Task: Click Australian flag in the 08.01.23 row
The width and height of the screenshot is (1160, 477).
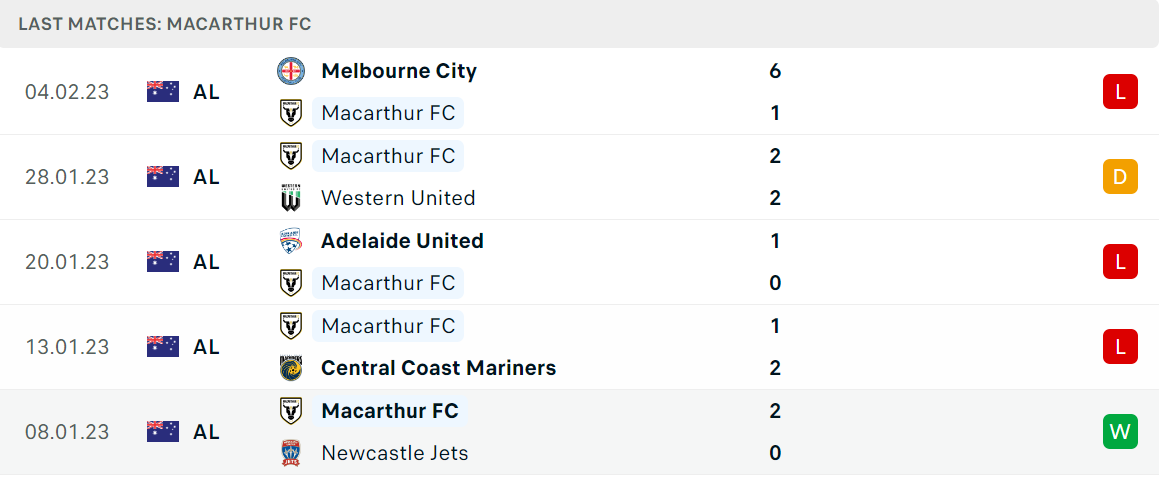Action: click(x=163, y=432)
